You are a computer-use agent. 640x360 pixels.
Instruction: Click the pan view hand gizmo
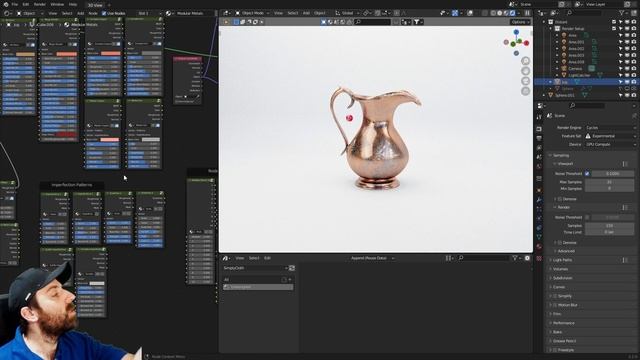[526, 71]
